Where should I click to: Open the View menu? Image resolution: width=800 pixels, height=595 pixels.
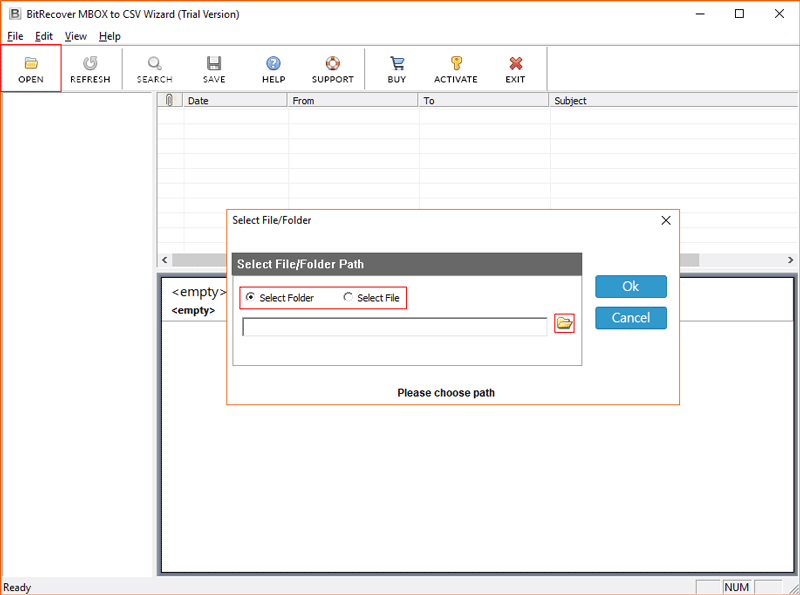pyautogui.click(x=76, y=36)
